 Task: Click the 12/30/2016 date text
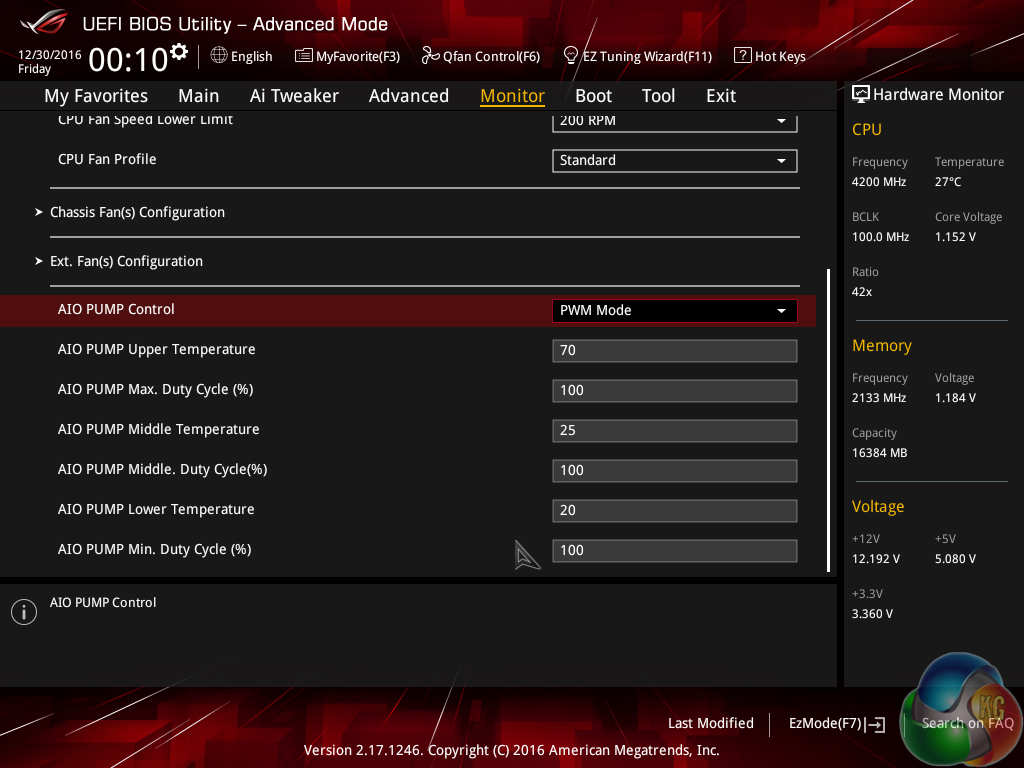tap(50, 55)
